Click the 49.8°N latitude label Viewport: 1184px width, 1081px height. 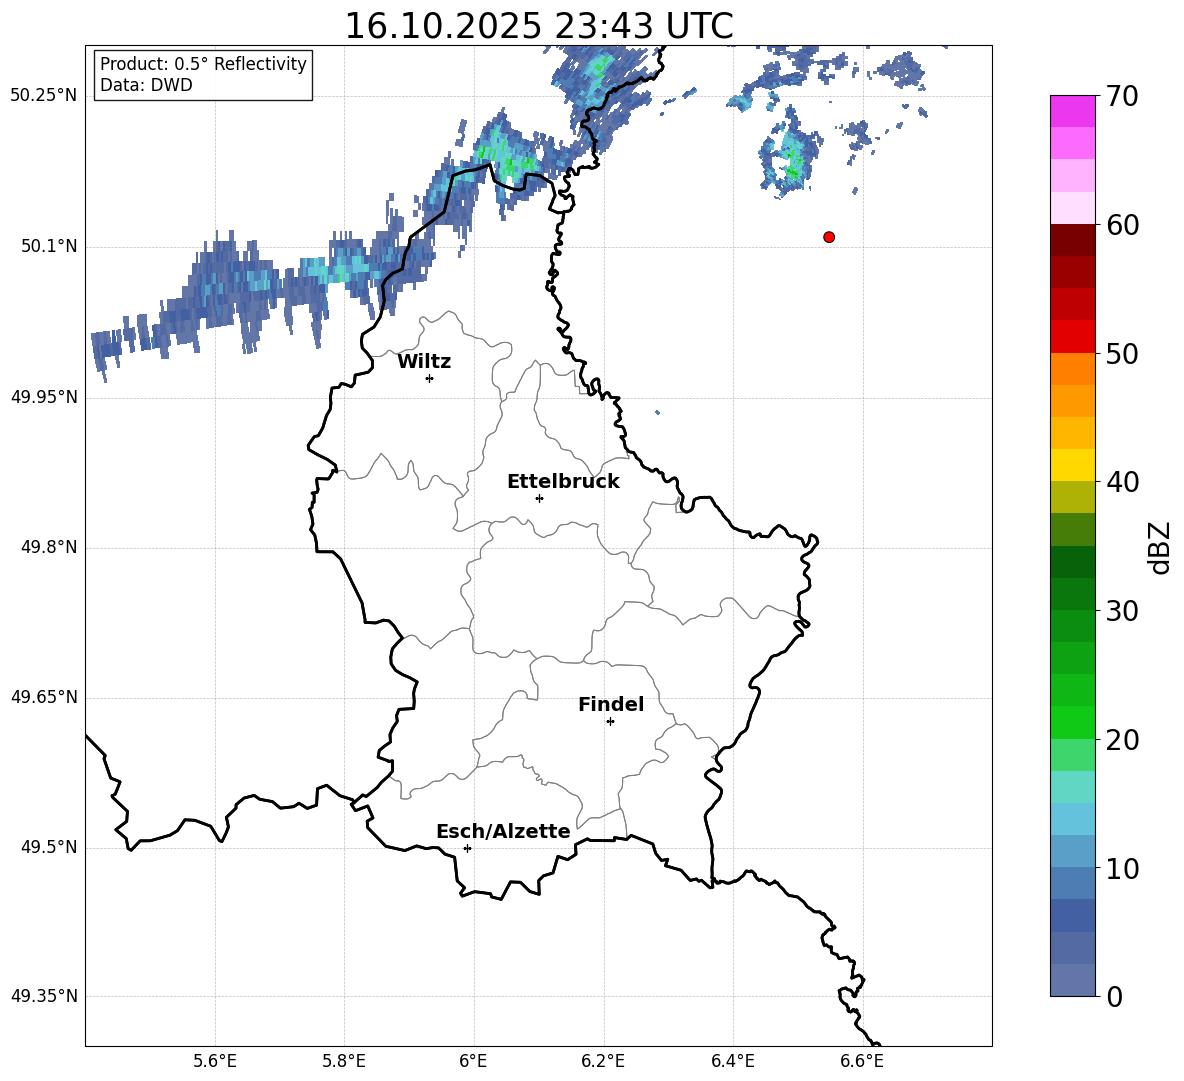tap(49, 547)
